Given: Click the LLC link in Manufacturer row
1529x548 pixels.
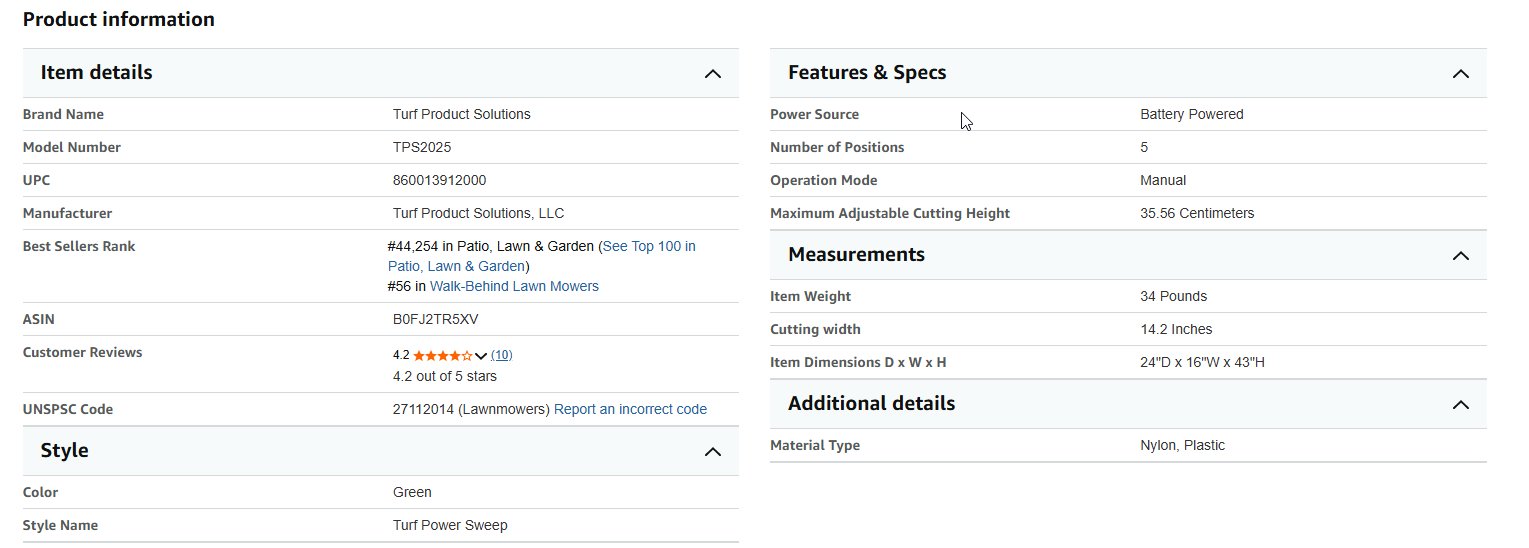Looking at the screenshot, I should tap(551, 213).
